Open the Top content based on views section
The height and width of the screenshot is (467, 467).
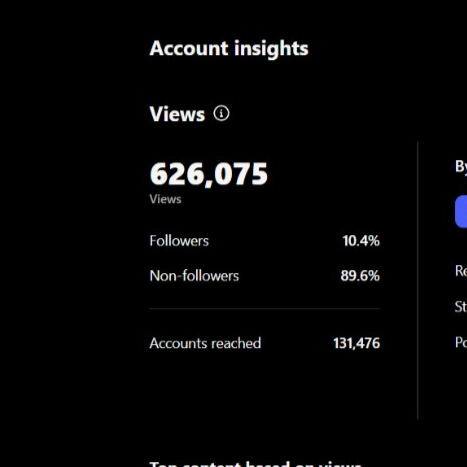pyautogui.click(x=255, y=464)
